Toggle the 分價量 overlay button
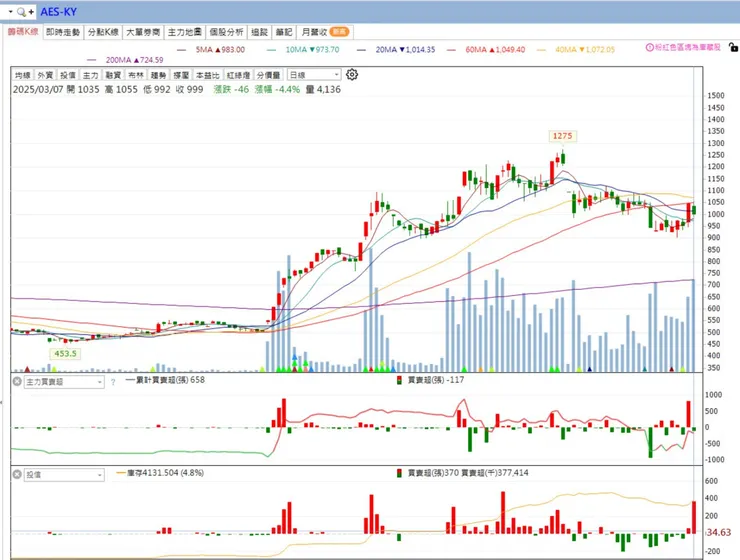The image size is (740, 560). (269, 75)
